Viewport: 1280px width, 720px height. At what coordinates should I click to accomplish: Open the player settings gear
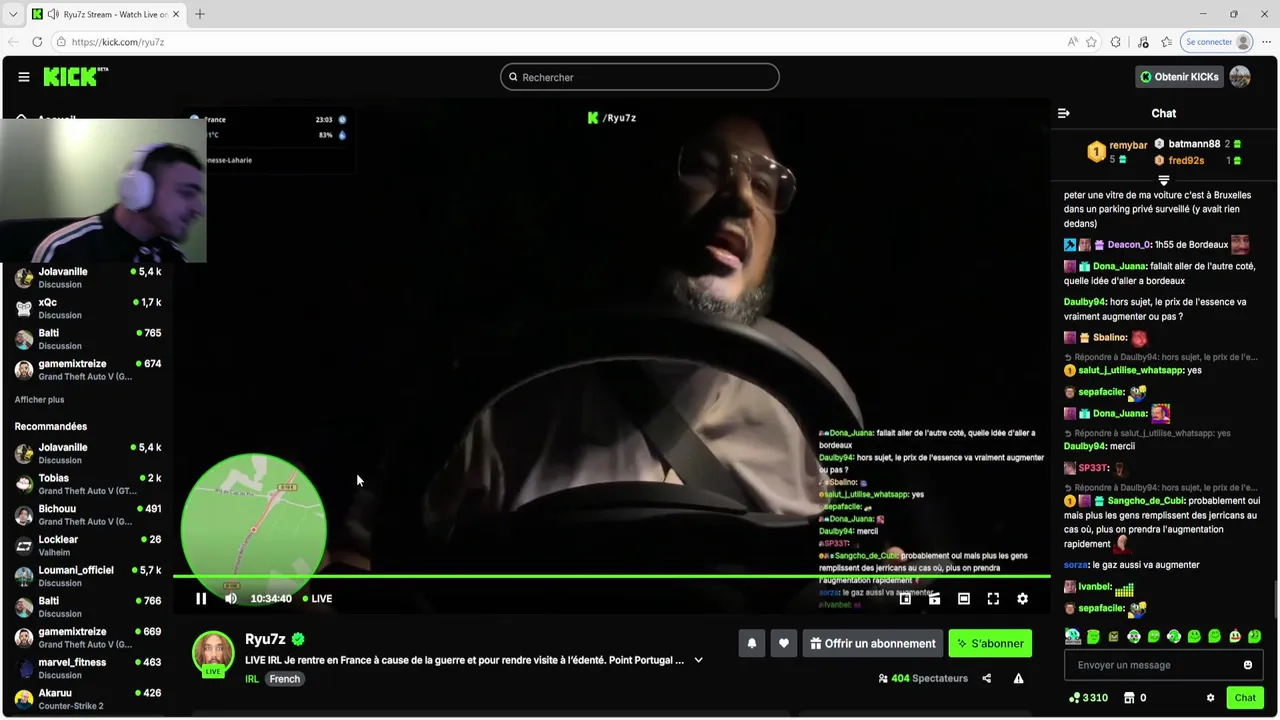point(1022,599)
